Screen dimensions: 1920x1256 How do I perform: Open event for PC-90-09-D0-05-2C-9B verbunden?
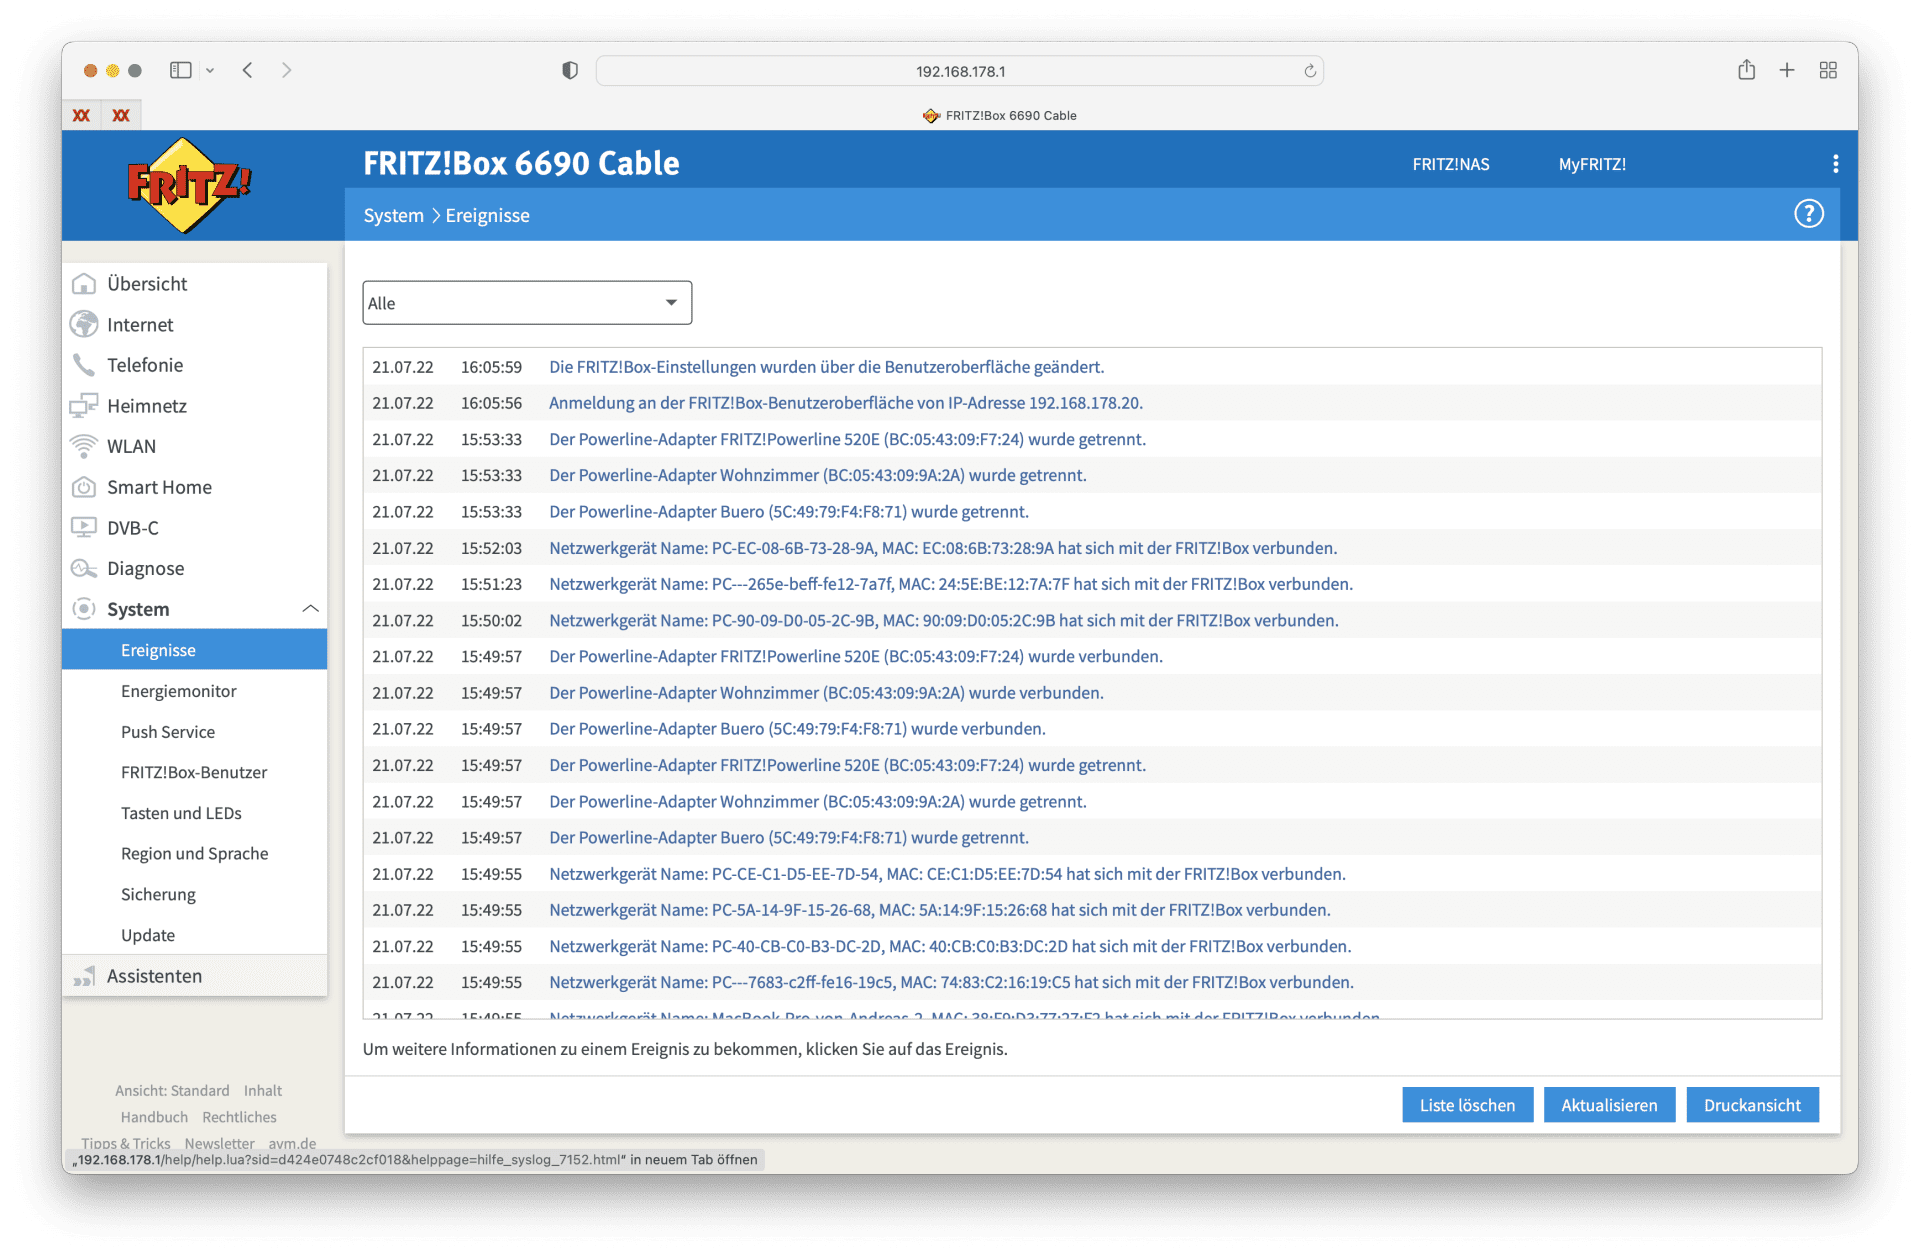[x=944, y=620]
